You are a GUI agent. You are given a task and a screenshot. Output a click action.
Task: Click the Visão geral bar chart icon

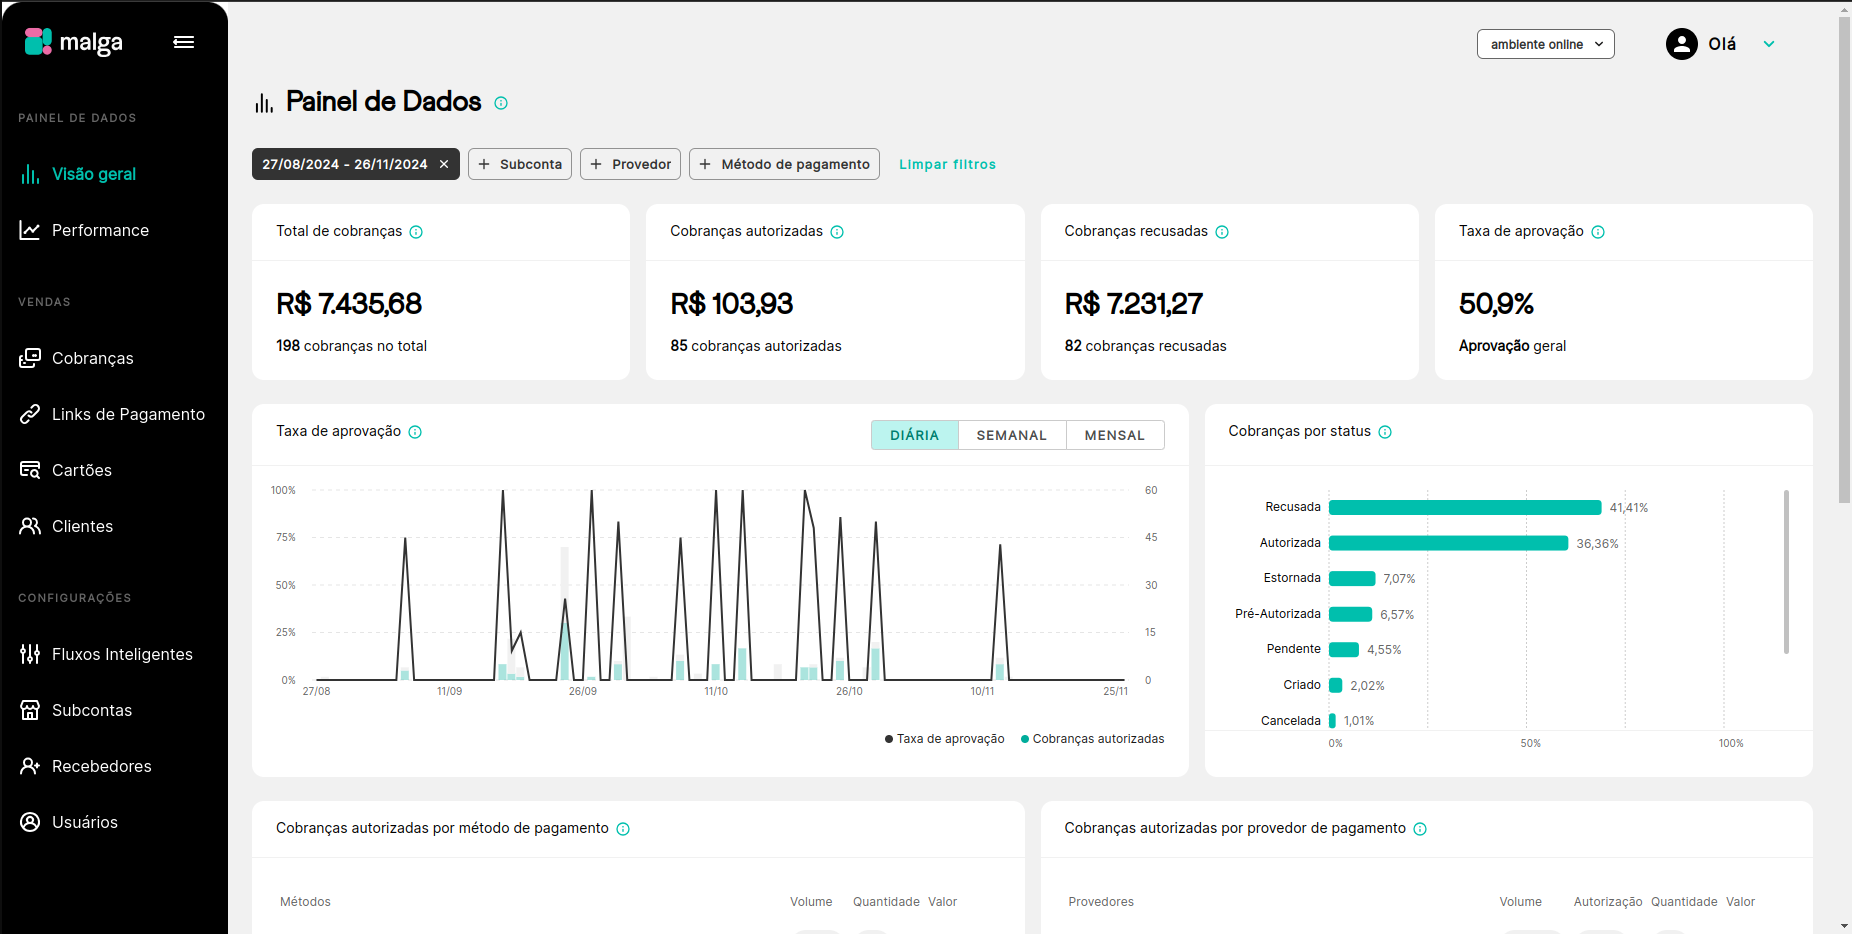pos(30,174)
